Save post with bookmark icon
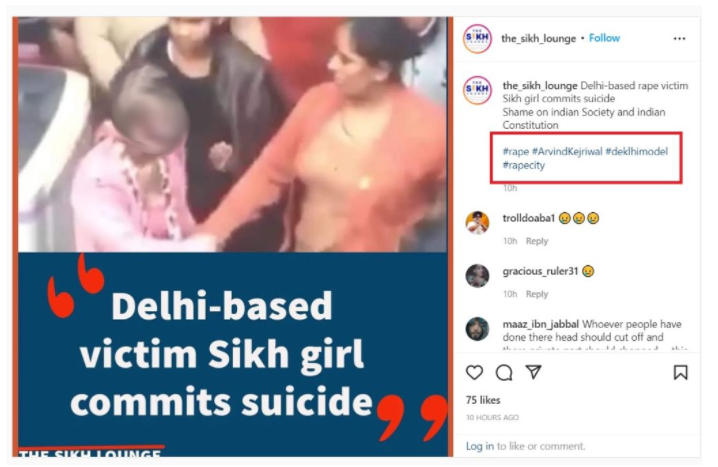718x467 pixels. click(x=680, y=372)
